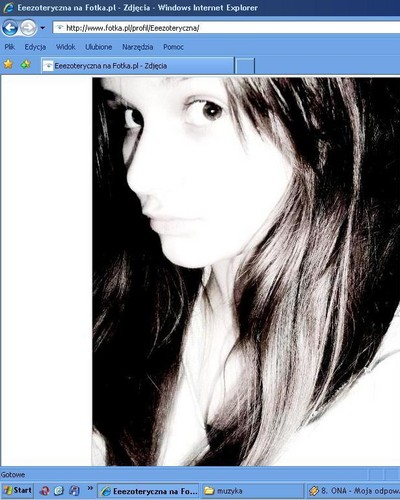
Task: Open the Widok menu
Action: [x=65, y=47]
